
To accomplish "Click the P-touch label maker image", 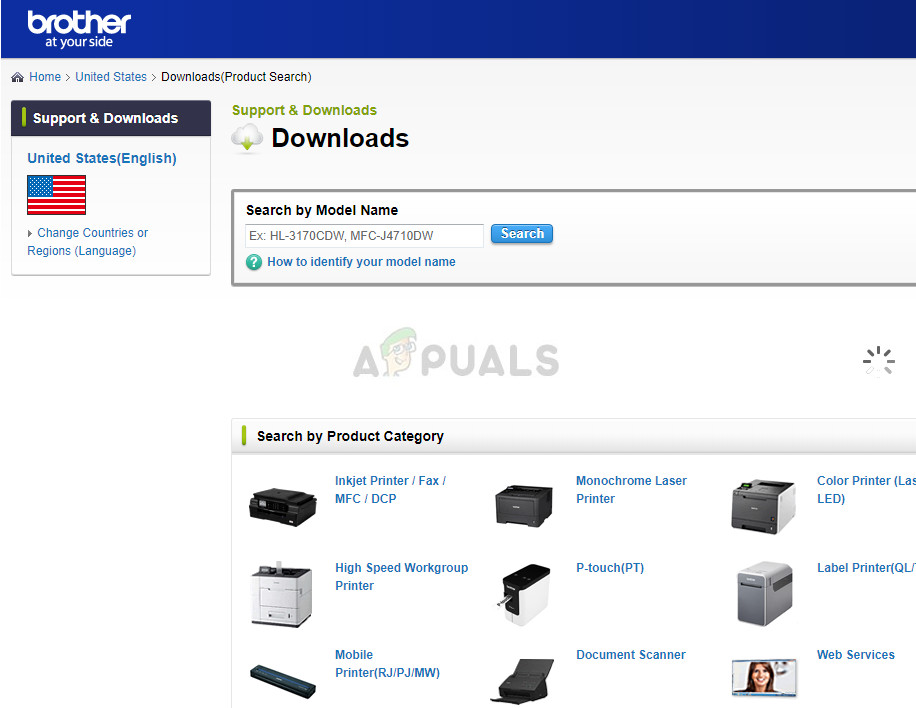I will tap(524, 595).
